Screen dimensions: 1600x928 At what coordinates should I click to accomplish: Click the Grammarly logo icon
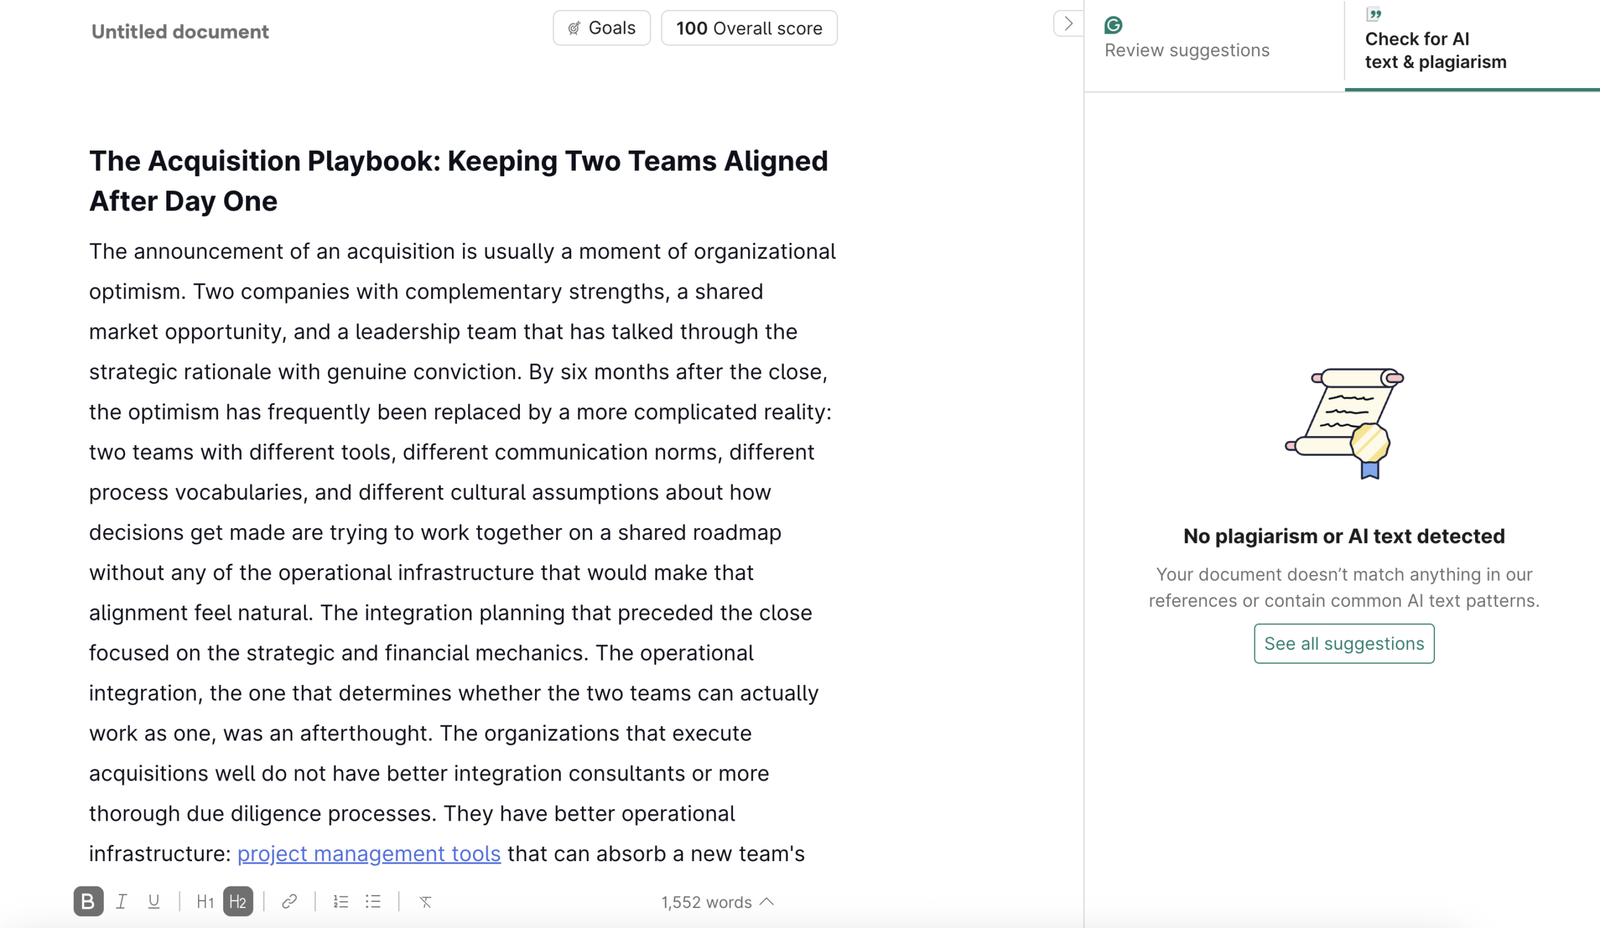click(1113, 25)
